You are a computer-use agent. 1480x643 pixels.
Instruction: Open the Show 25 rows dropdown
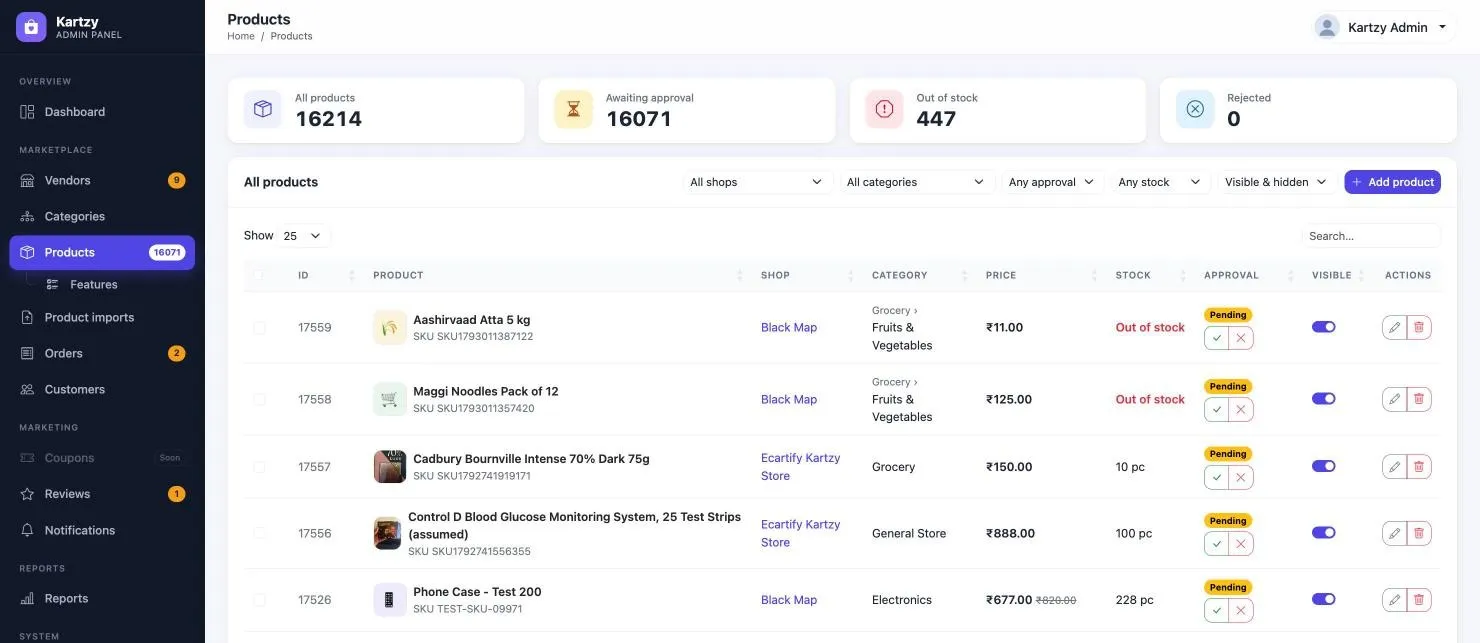(304, 236)
